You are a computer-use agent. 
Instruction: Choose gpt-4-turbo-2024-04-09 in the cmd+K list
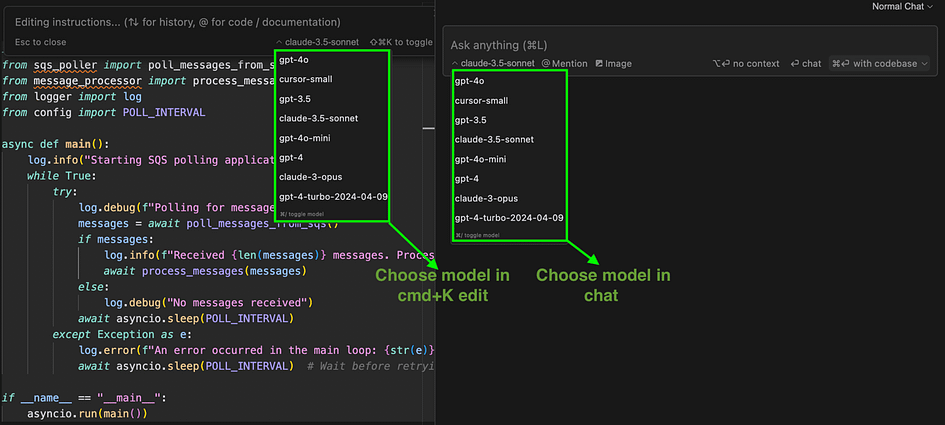pos(331,197)
